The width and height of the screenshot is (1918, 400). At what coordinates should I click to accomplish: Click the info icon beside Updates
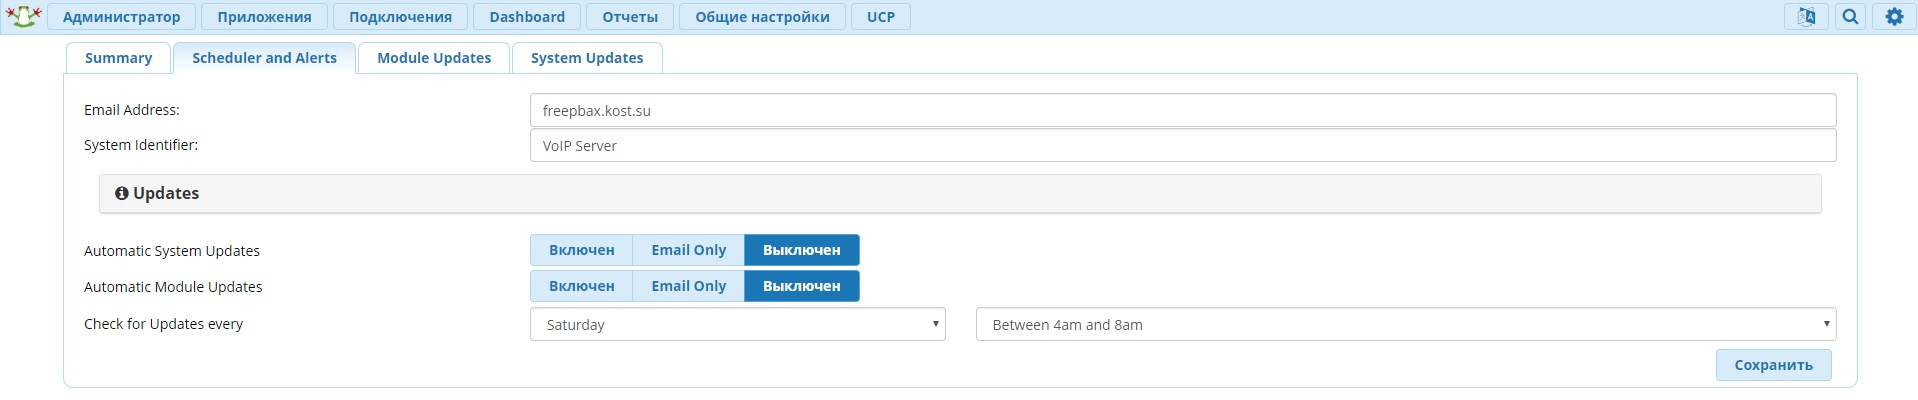point(122,194)
